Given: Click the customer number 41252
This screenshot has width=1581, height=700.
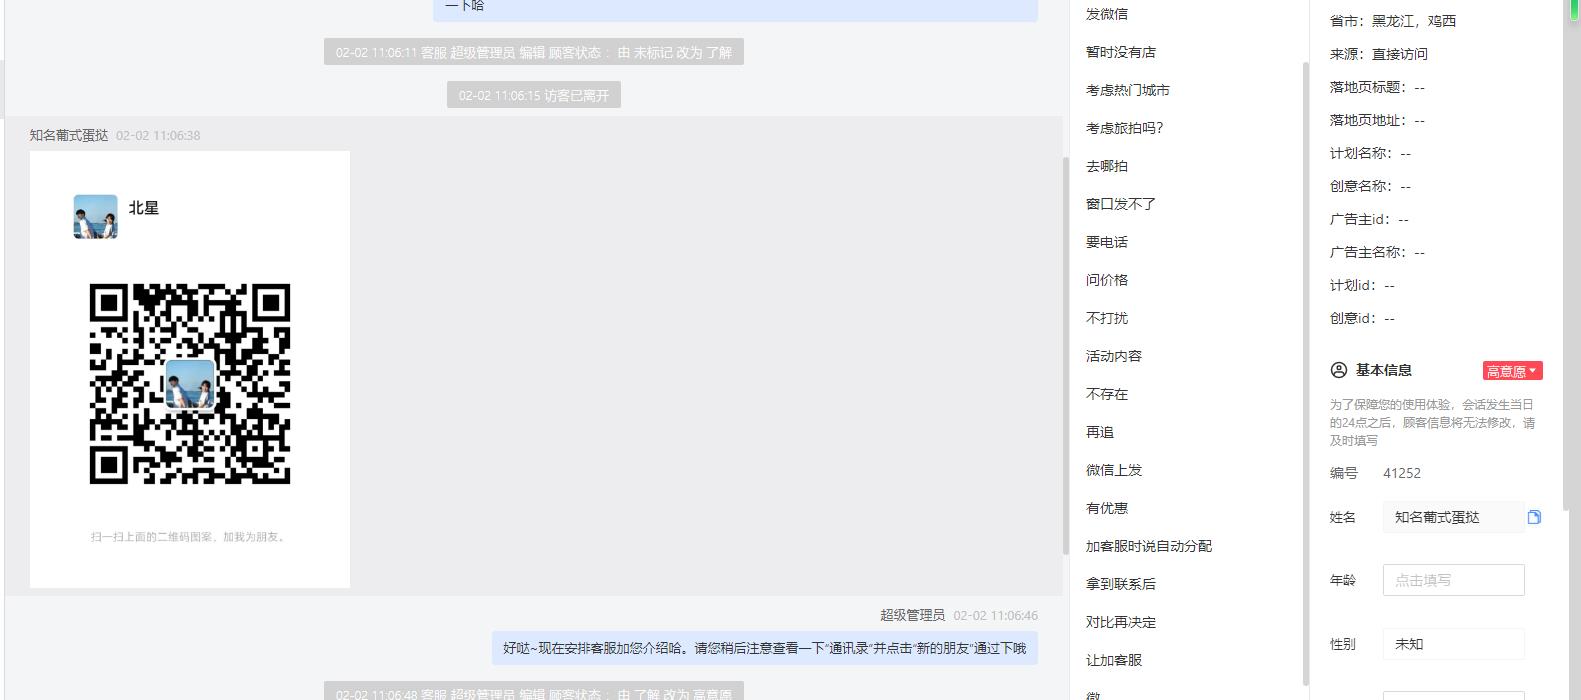Looking at the screenshot, I should click(1402, 473).
